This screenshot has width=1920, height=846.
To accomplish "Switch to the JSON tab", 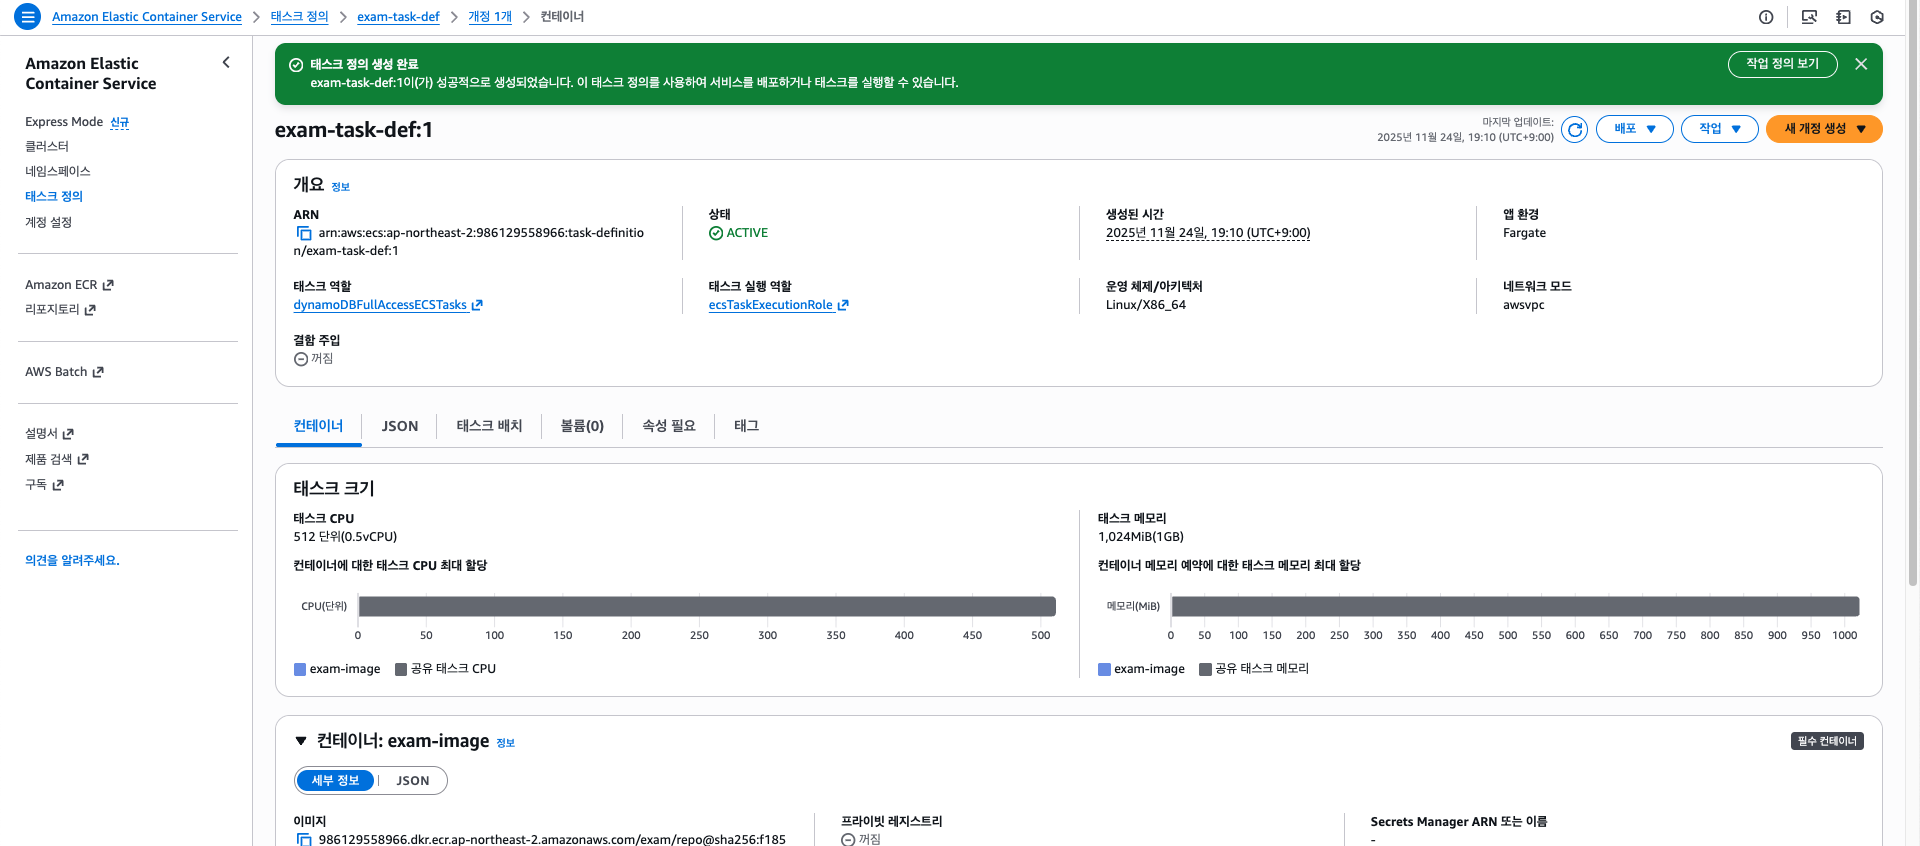I will 400,426.
